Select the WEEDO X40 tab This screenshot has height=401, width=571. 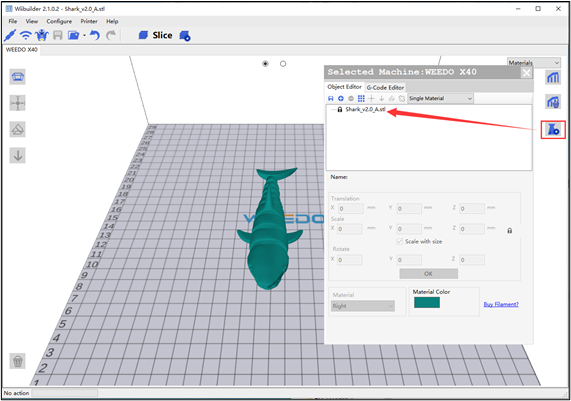click(21, 50)
